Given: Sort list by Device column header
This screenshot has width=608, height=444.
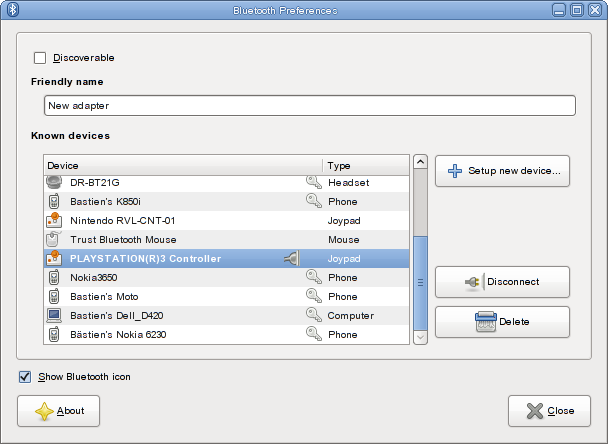Looking at the screenshot, I should (183, 166).
